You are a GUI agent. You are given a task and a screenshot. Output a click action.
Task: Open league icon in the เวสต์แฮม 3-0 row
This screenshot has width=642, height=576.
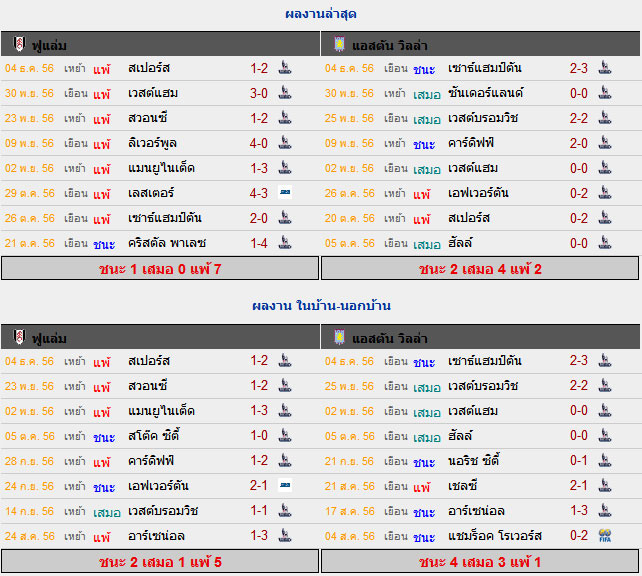pyautogui.click(x=285, y=93)
